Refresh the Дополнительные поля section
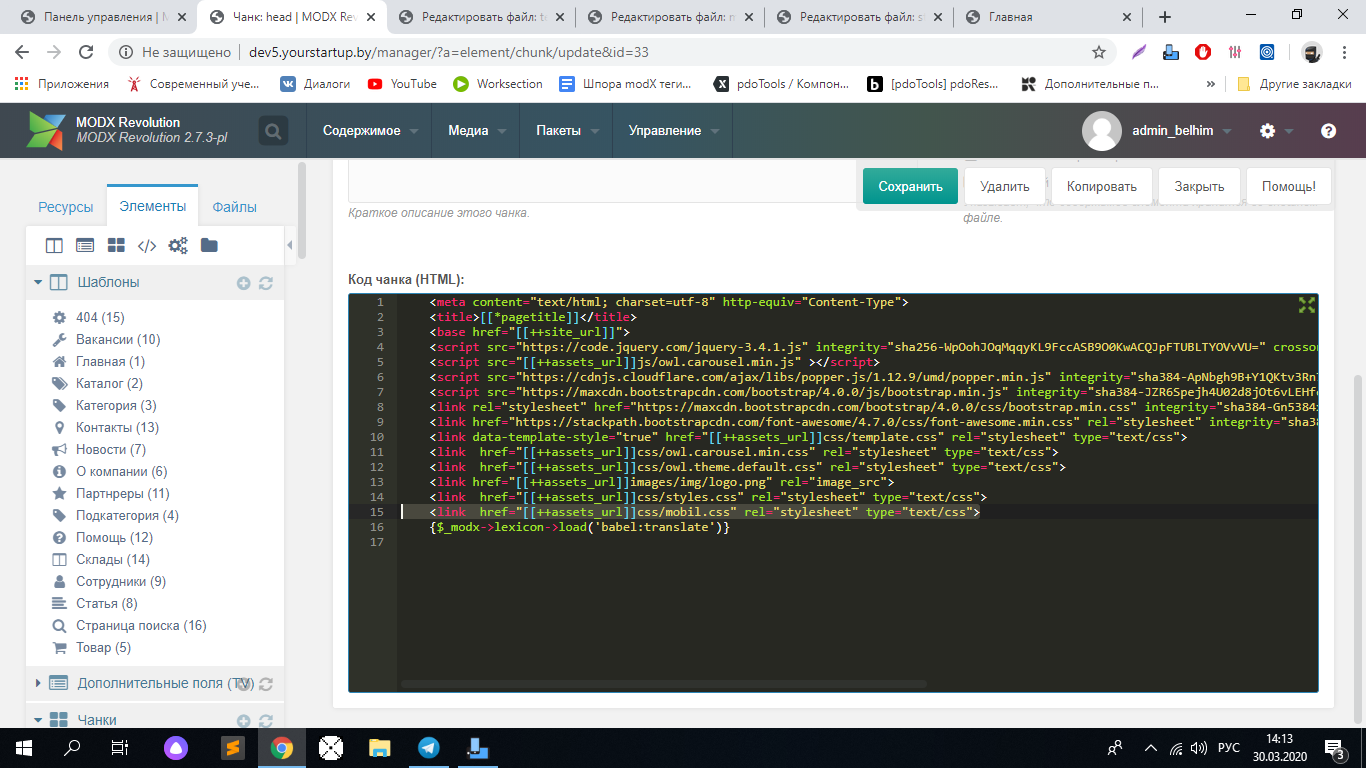1366x768 pixels. pos(266,684)
